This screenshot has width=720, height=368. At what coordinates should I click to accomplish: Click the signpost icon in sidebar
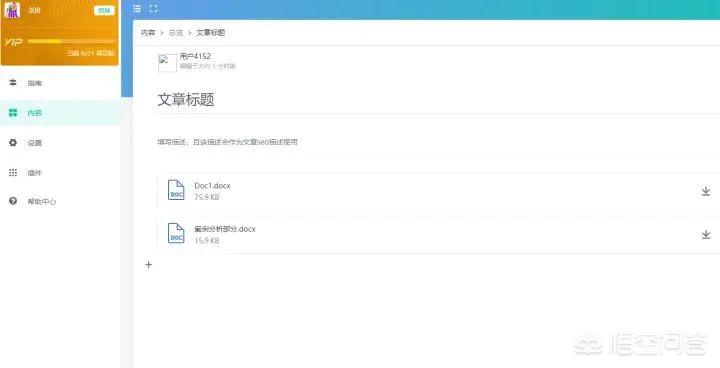pyautogui.click(x=13, y=83)
